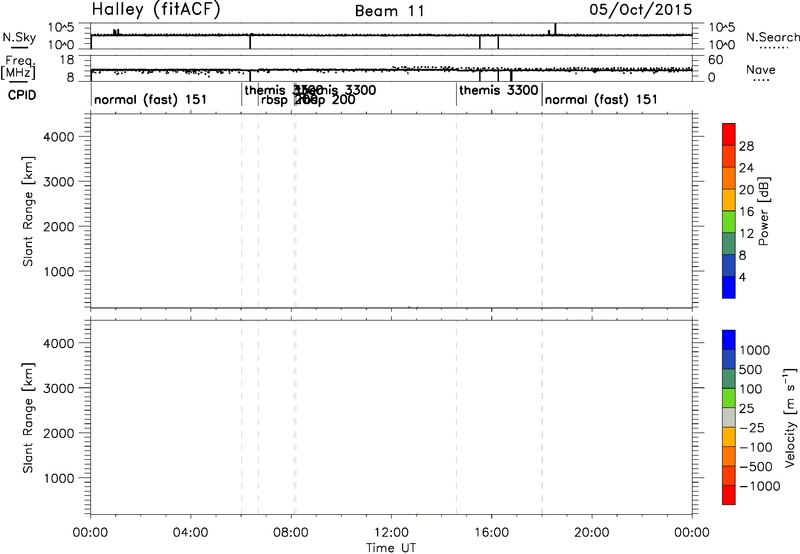The image size is (800, 554).
Task: Select the "Freq. [MHz]" axis label
Action: click(x=20, y=67)
